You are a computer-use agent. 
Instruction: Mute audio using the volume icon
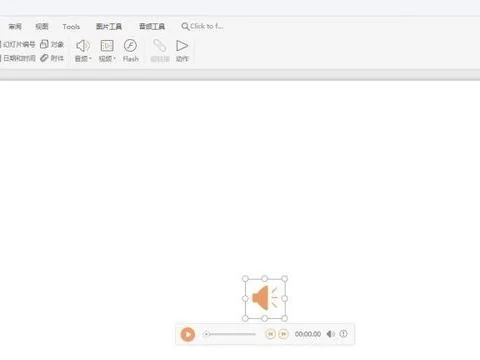pos(331,334)
